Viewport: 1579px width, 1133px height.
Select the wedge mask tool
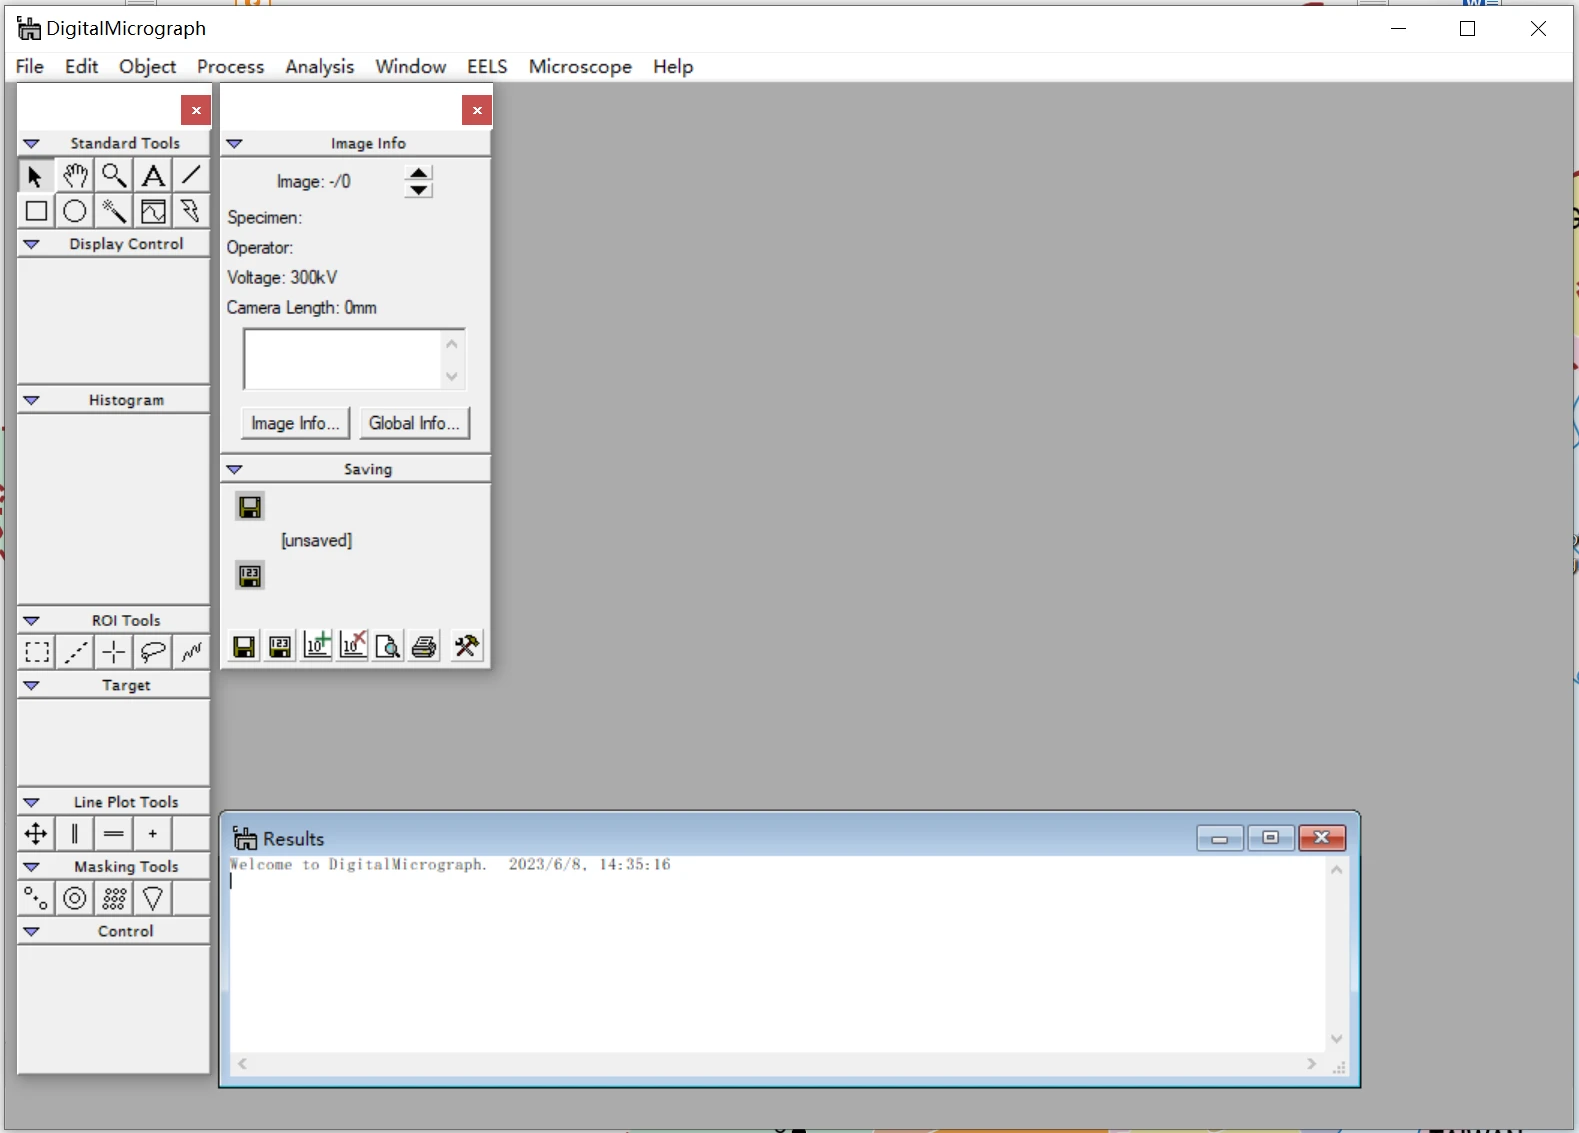pos(153,898)
